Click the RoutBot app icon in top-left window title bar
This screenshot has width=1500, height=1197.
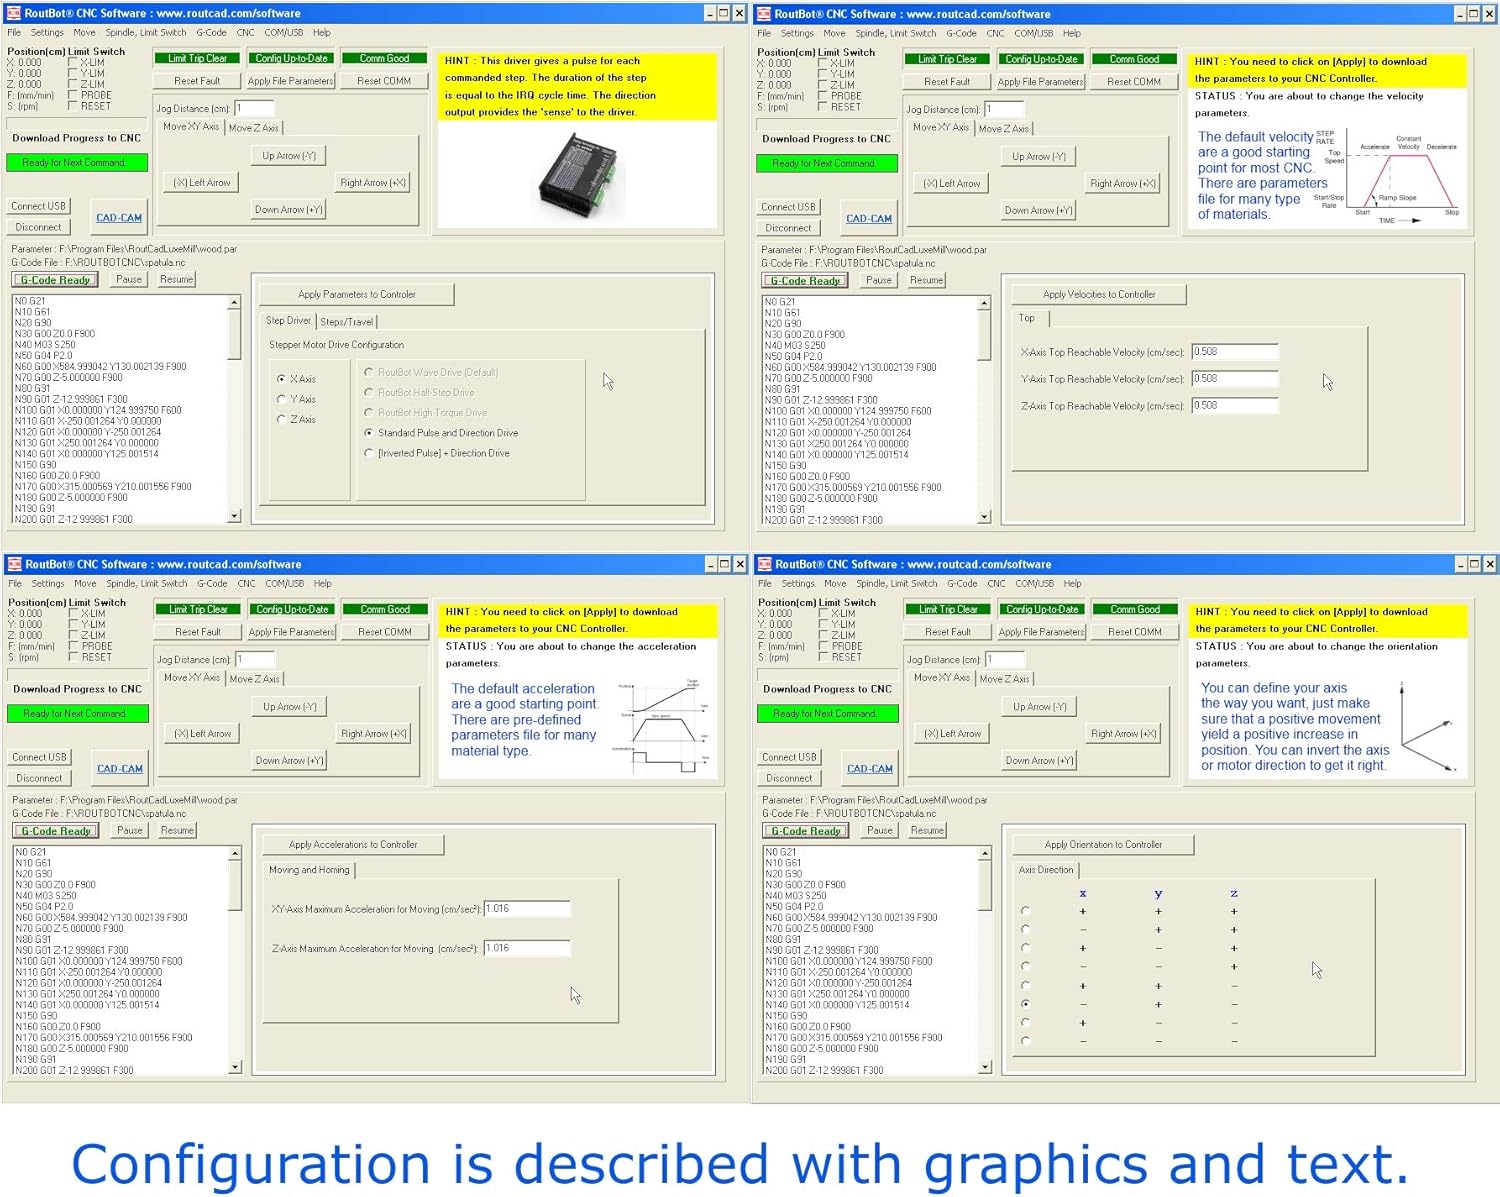tap(14, 13)
